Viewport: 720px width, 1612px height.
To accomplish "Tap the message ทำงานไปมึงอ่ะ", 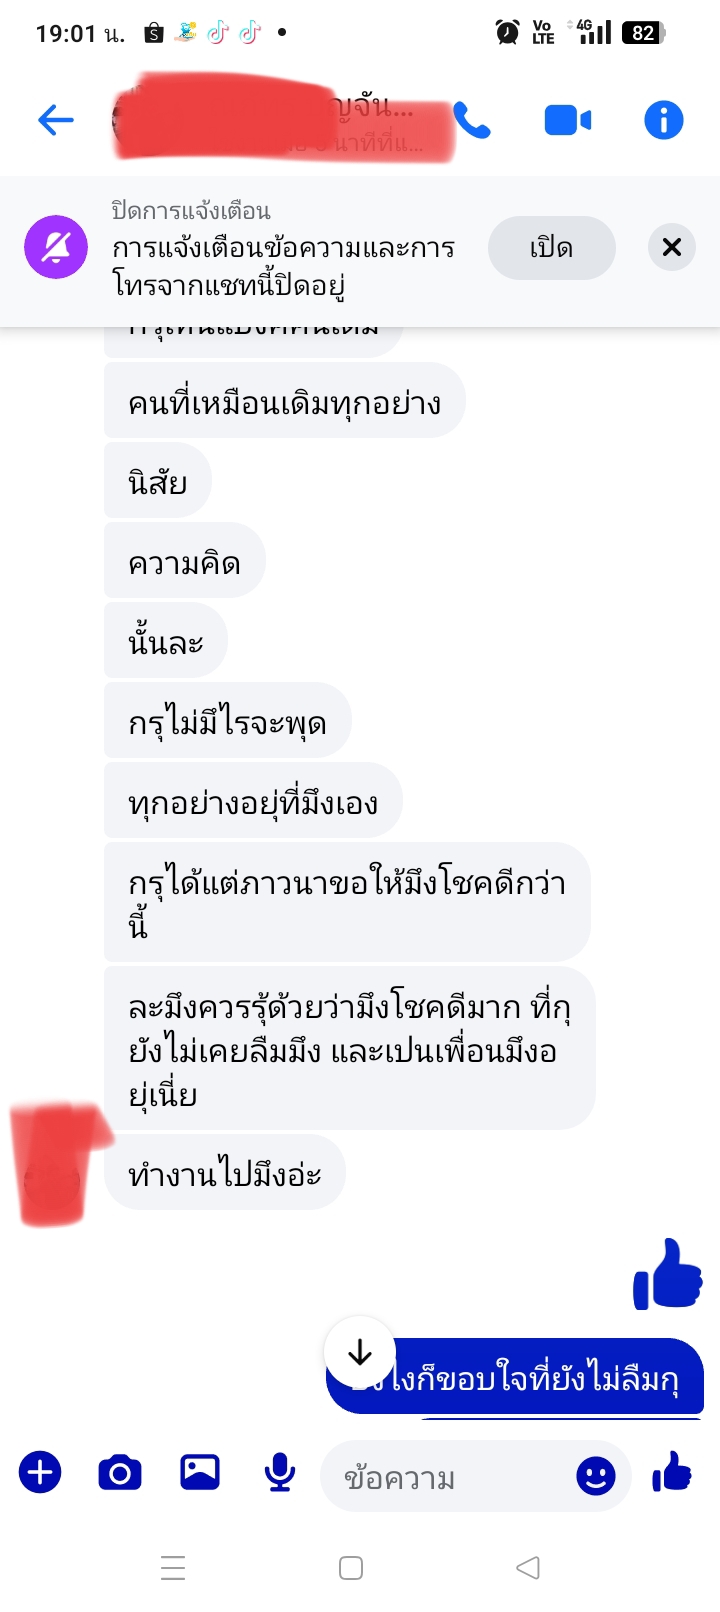I will (225, 1173).
